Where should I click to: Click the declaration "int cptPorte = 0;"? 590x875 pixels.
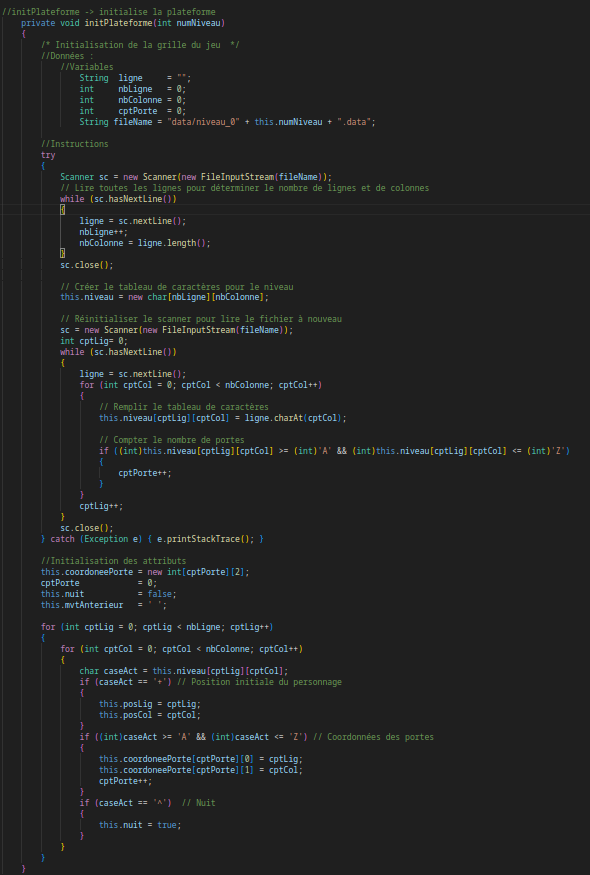pyautogui.click(x=133, y=110)
